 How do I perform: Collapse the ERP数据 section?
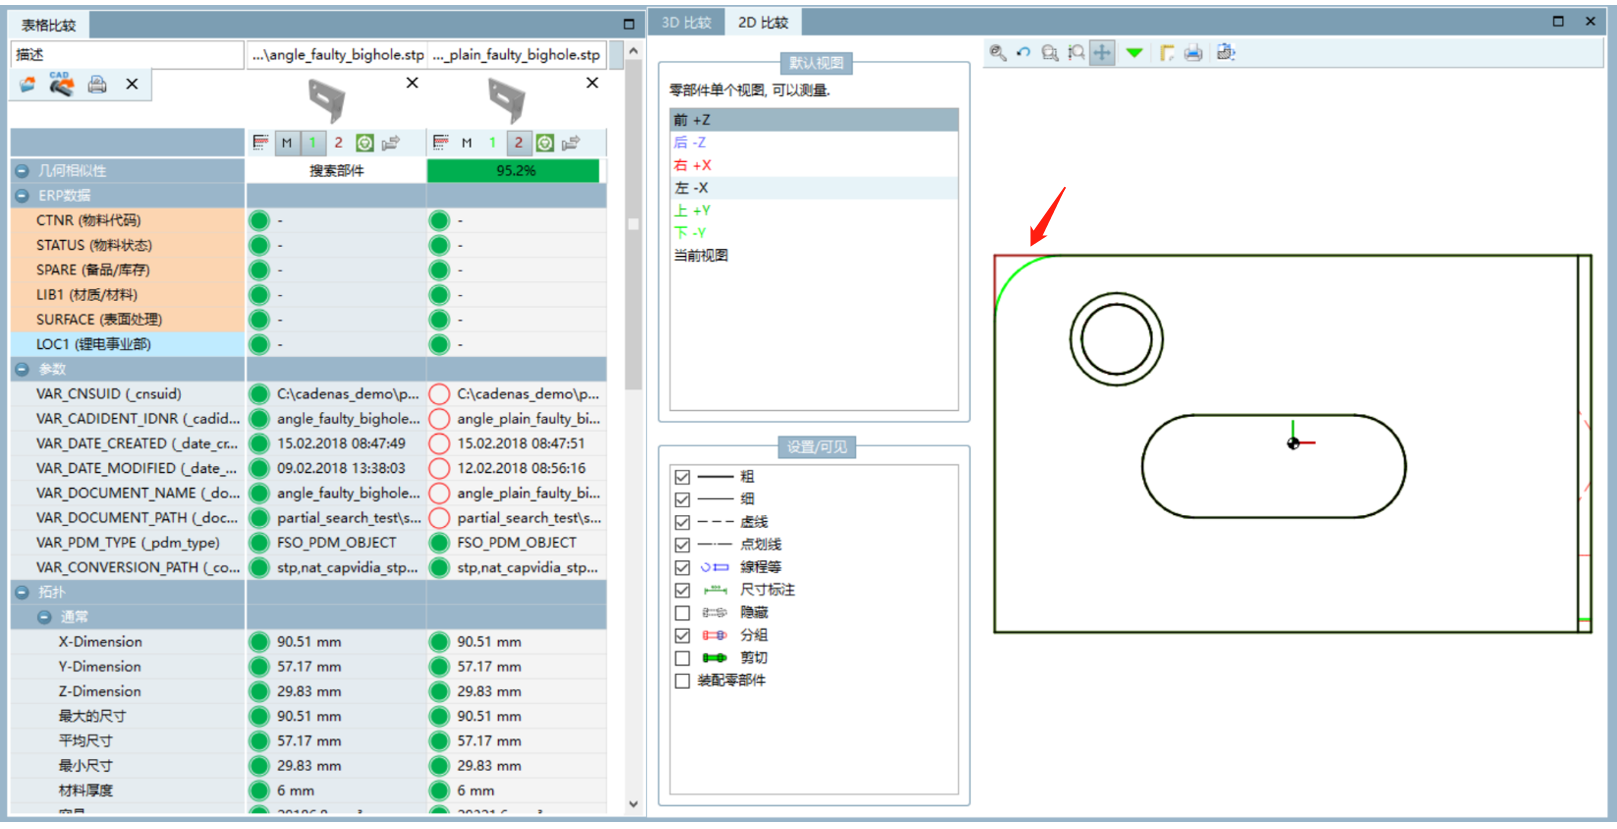[22, 196]
